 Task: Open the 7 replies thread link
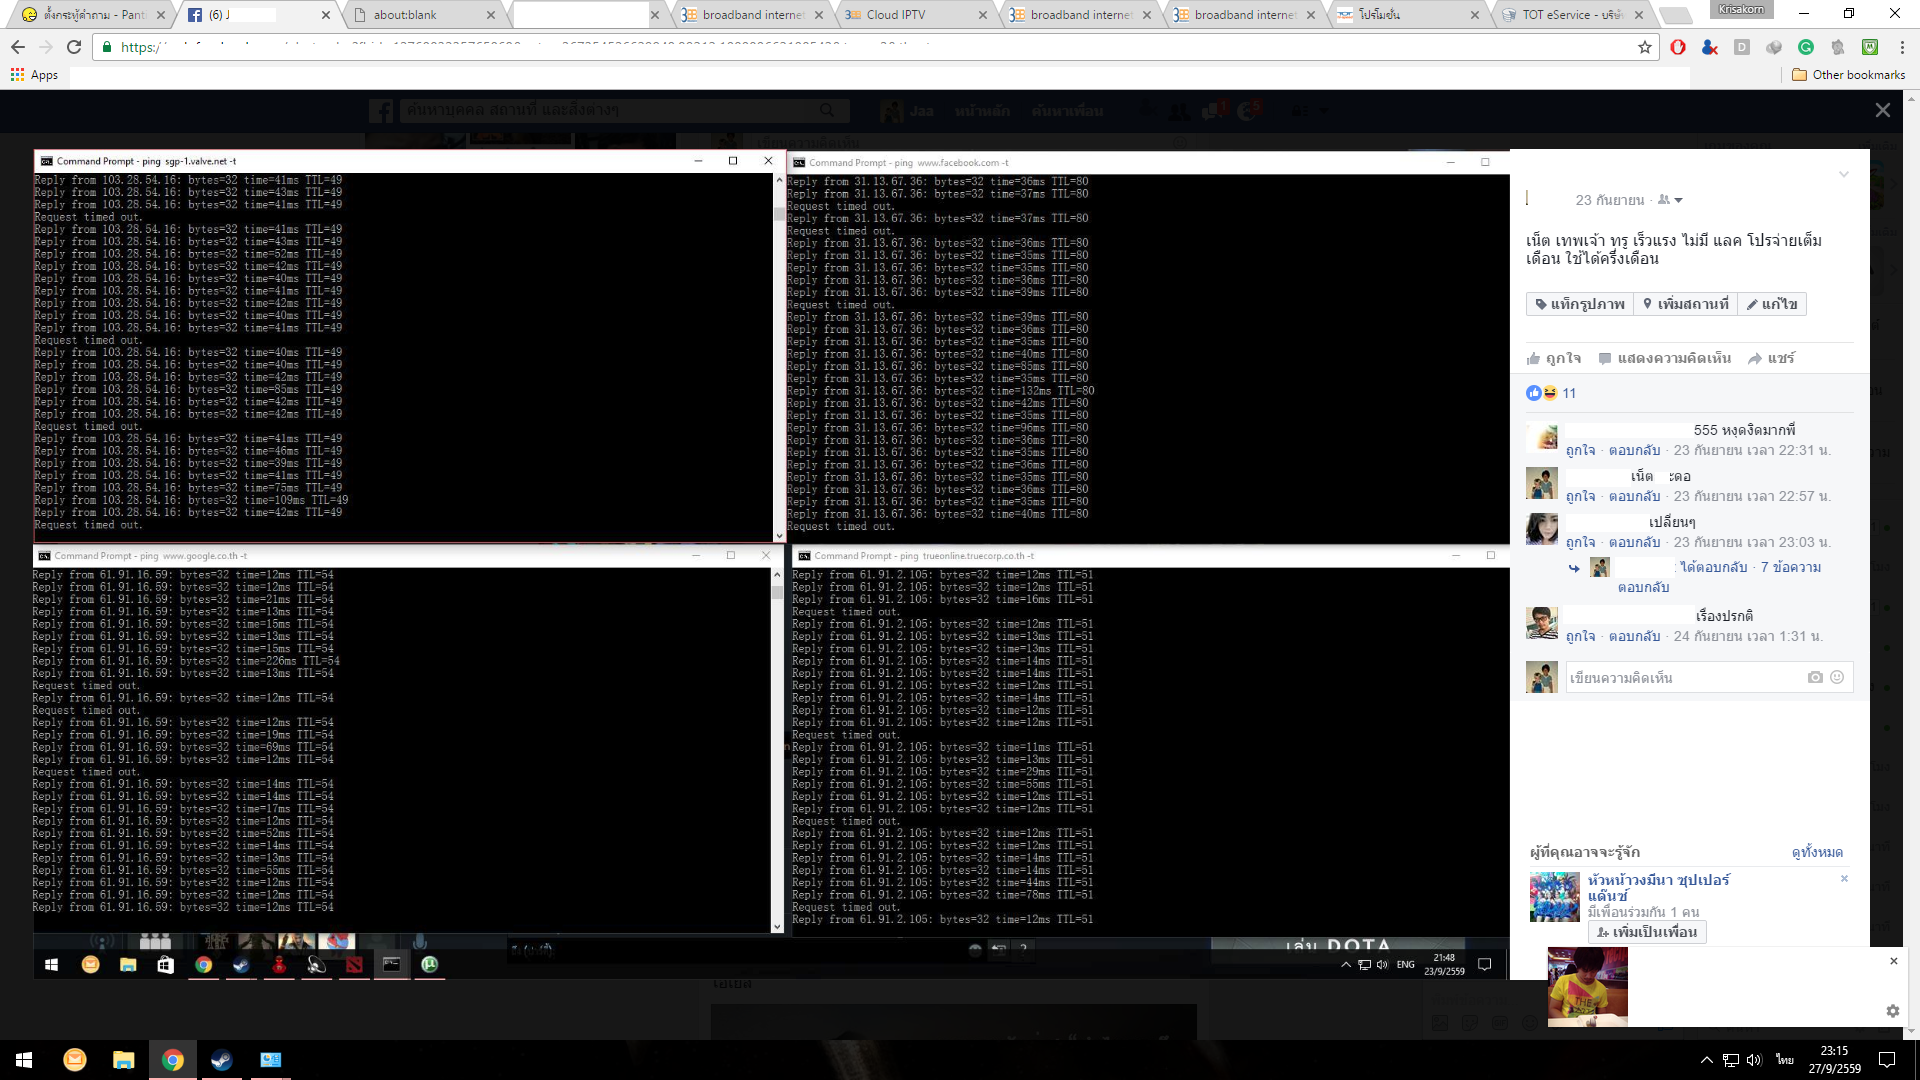click(x=1790, y=567)
